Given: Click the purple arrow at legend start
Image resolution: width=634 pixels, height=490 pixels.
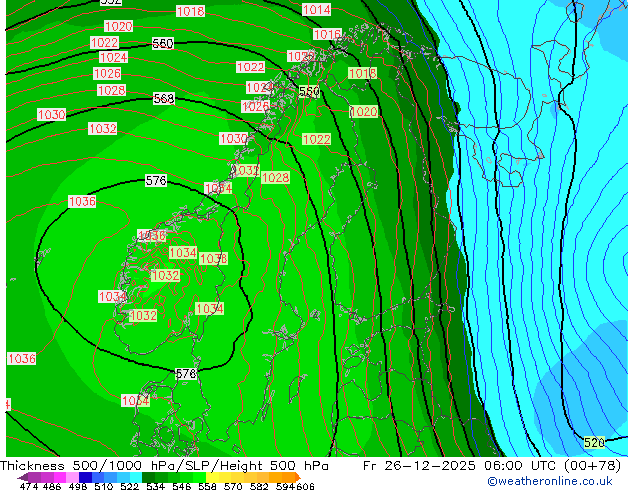Looking at the screenshot, I should point(23,477).
